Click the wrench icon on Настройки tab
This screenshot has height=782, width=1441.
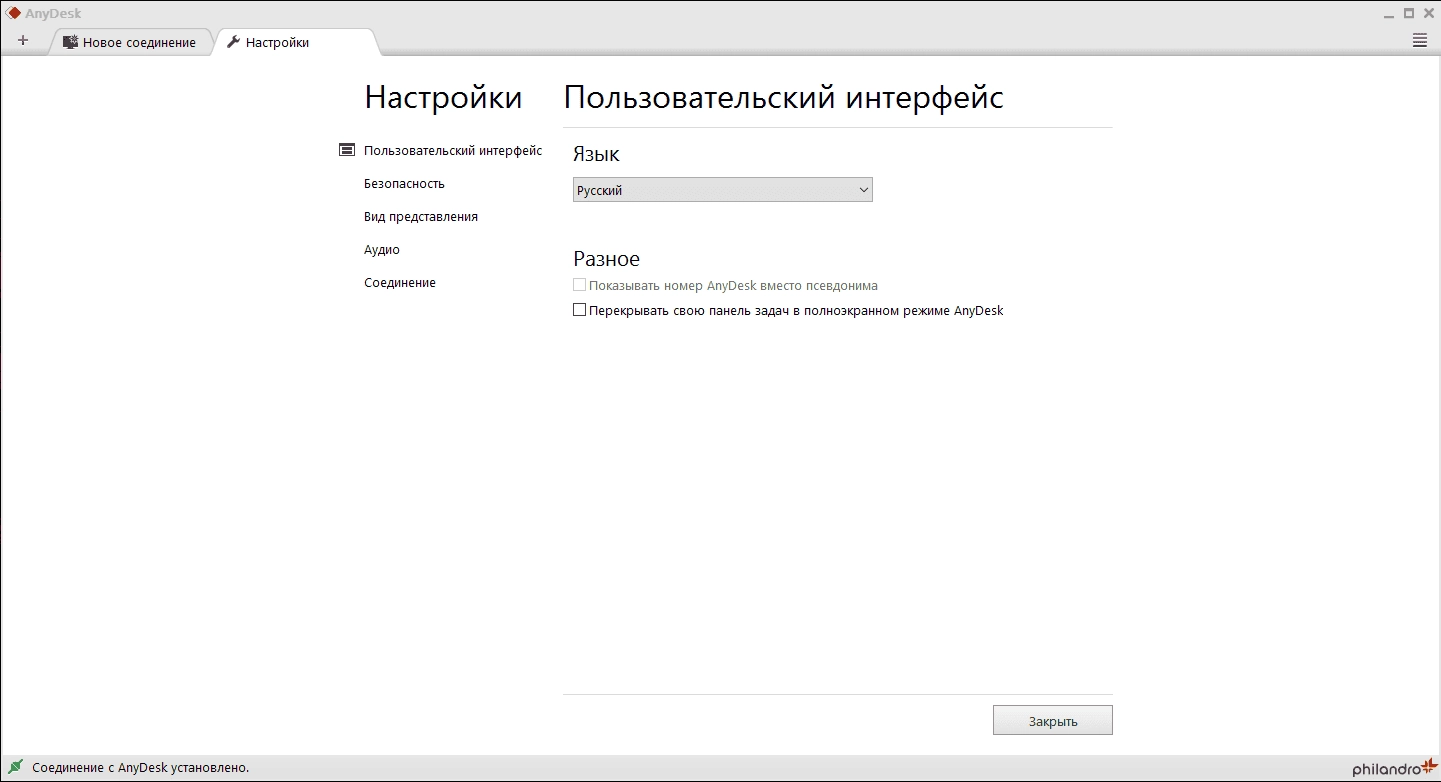pos(234,42)
